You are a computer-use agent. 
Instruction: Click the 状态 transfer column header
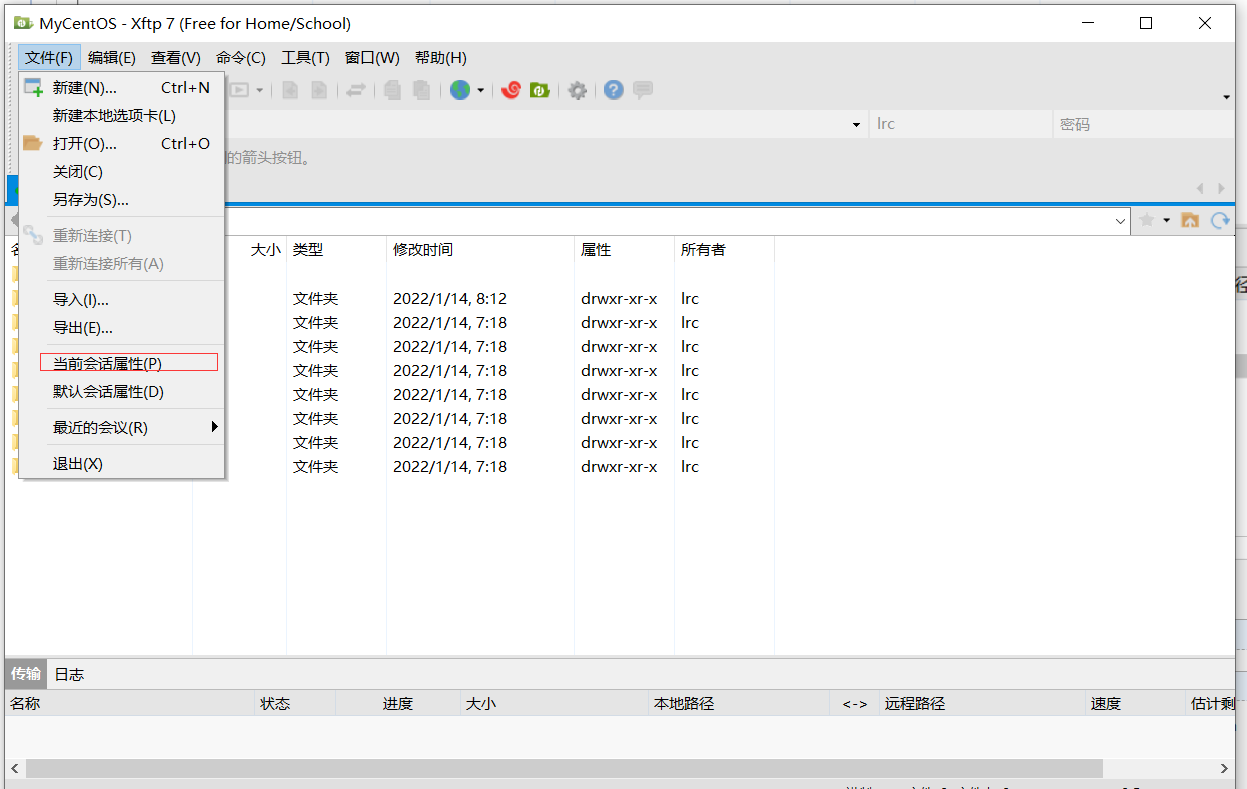tap(295, 704)
